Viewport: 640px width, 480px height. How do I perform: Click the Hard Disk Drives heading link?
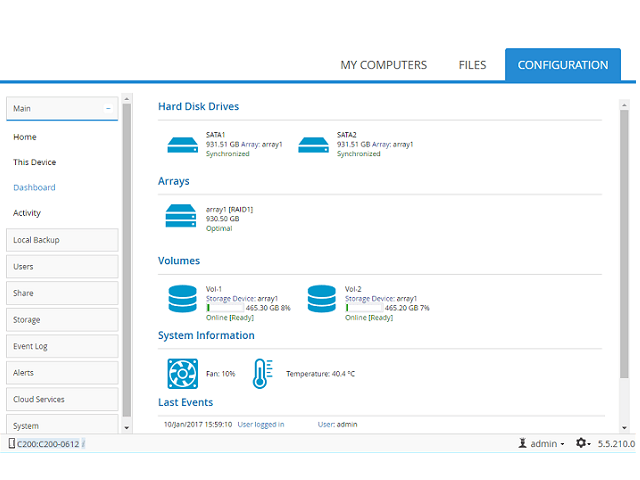[x=198, y=107]
